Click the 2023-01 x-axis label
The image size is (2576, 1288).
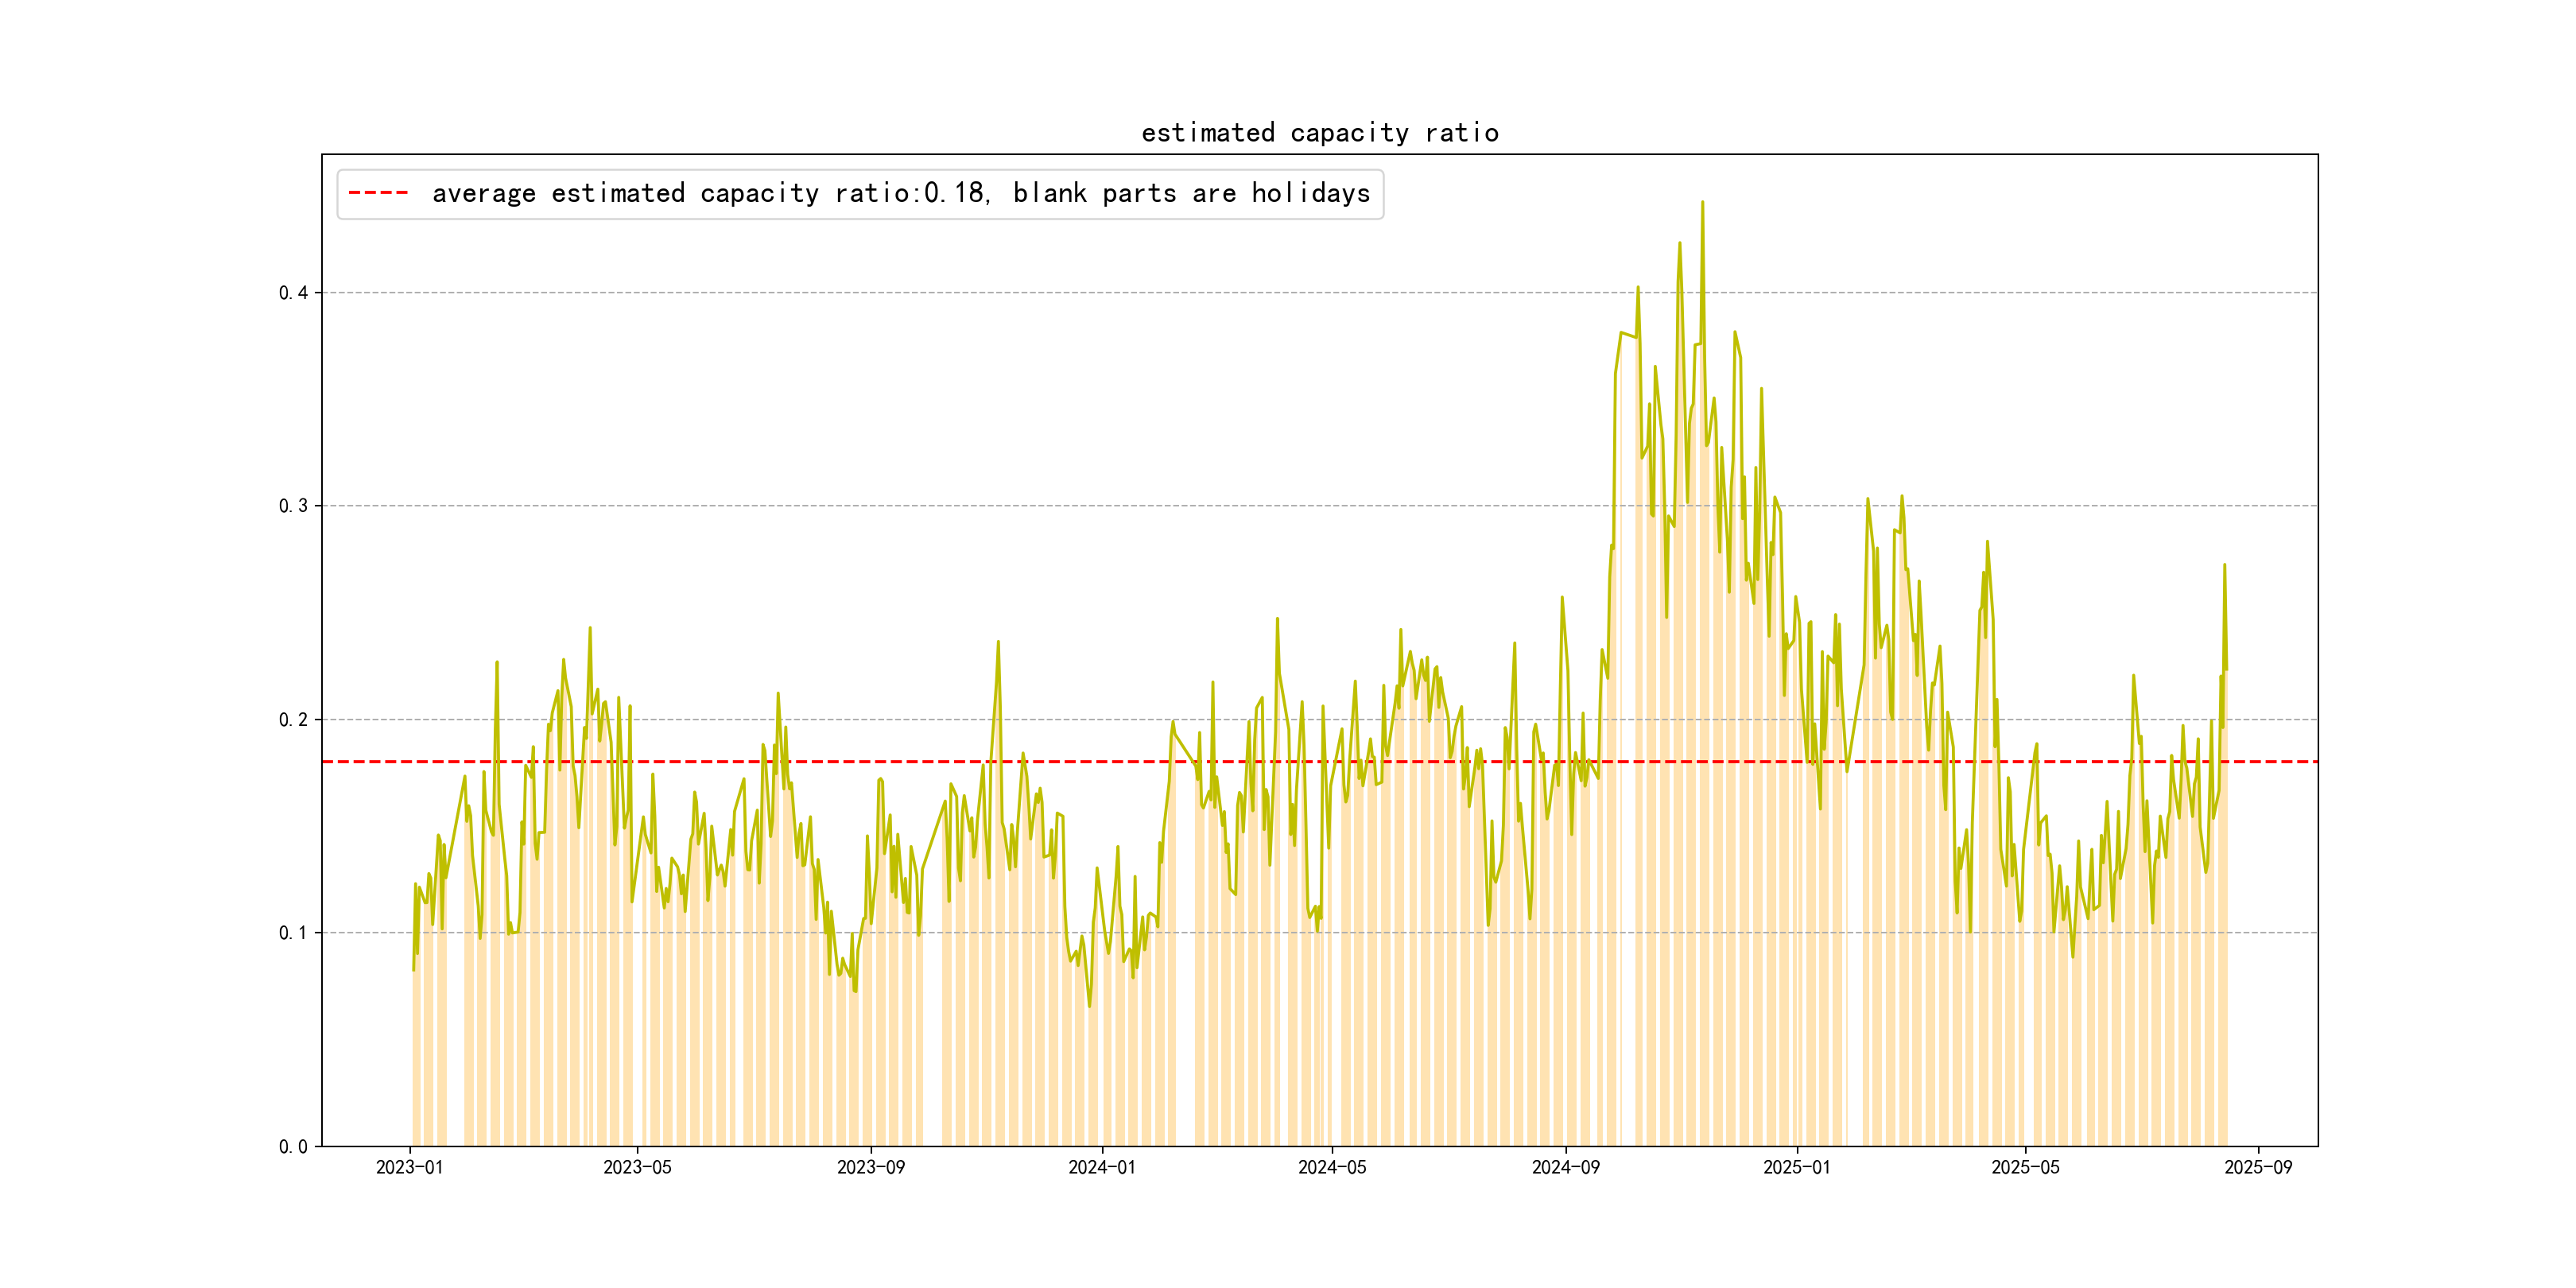(409, 1167)
